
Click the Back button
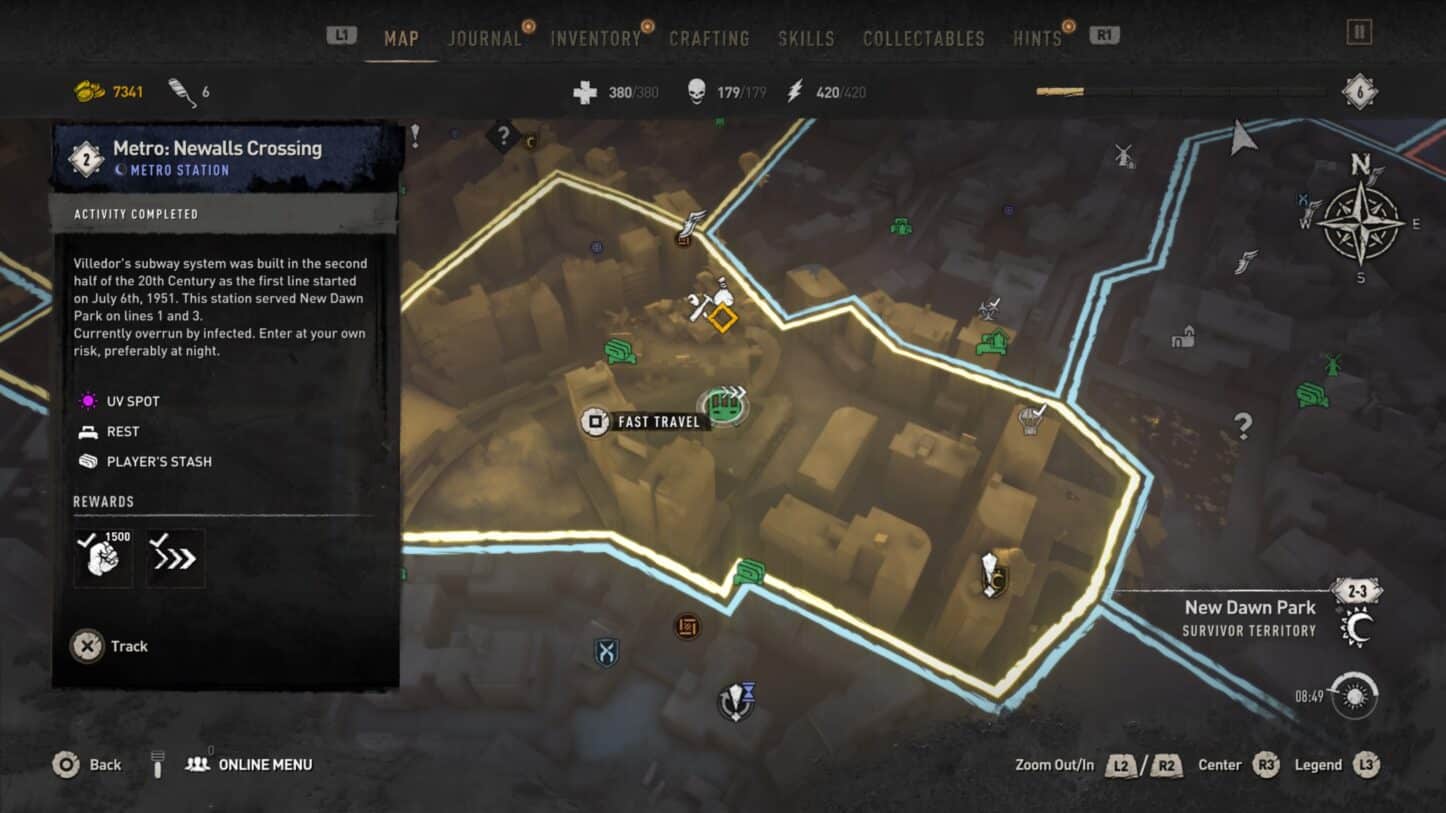[x=87, y=765]
